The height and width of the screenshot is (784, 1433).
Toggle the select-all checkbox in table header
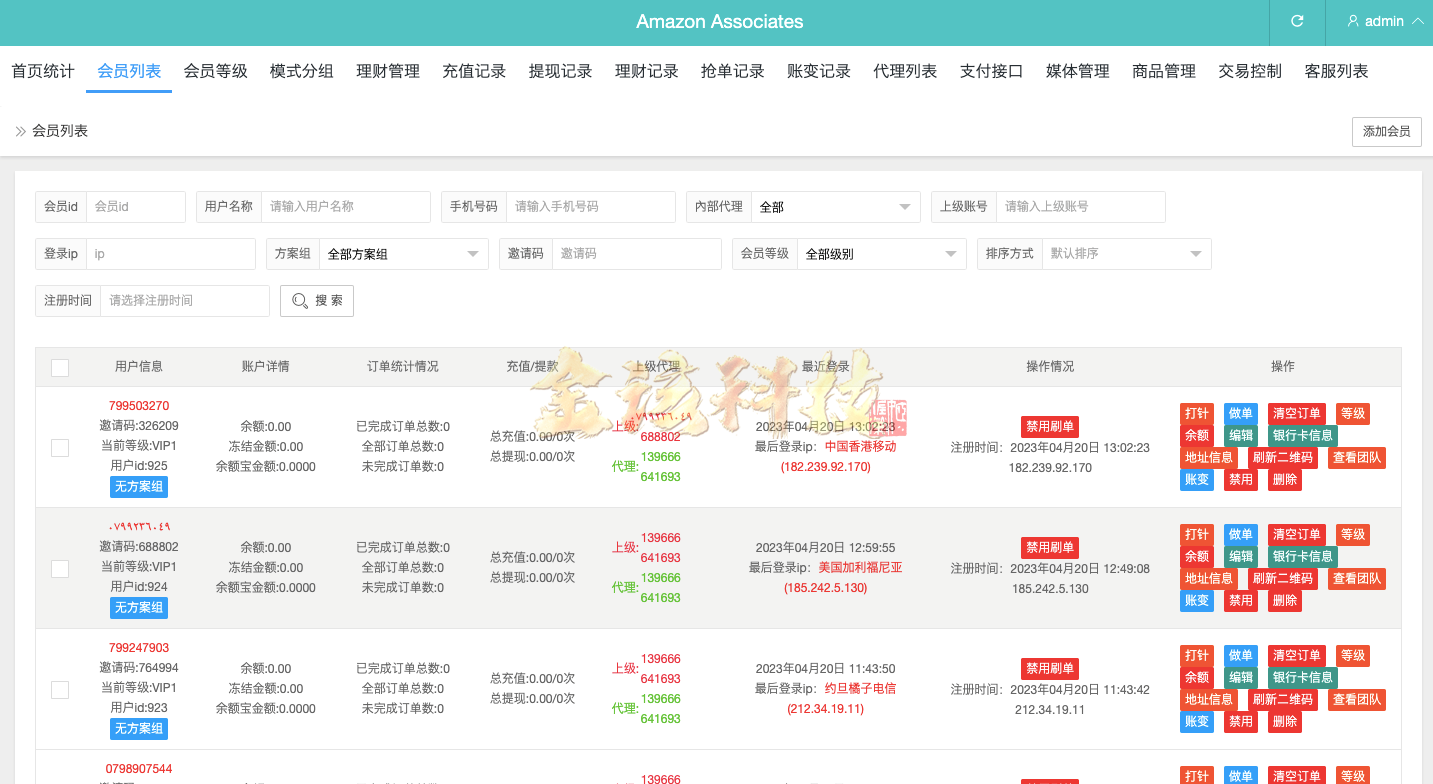coord(59,367)
